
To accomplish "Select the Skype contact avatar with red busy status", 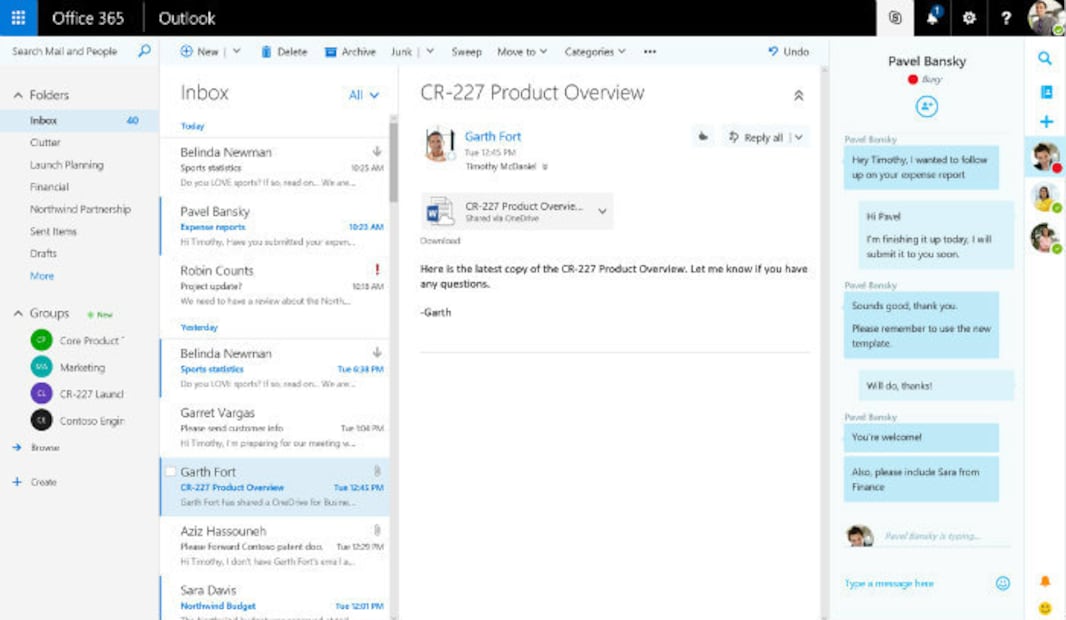I will pos(1045,156).
